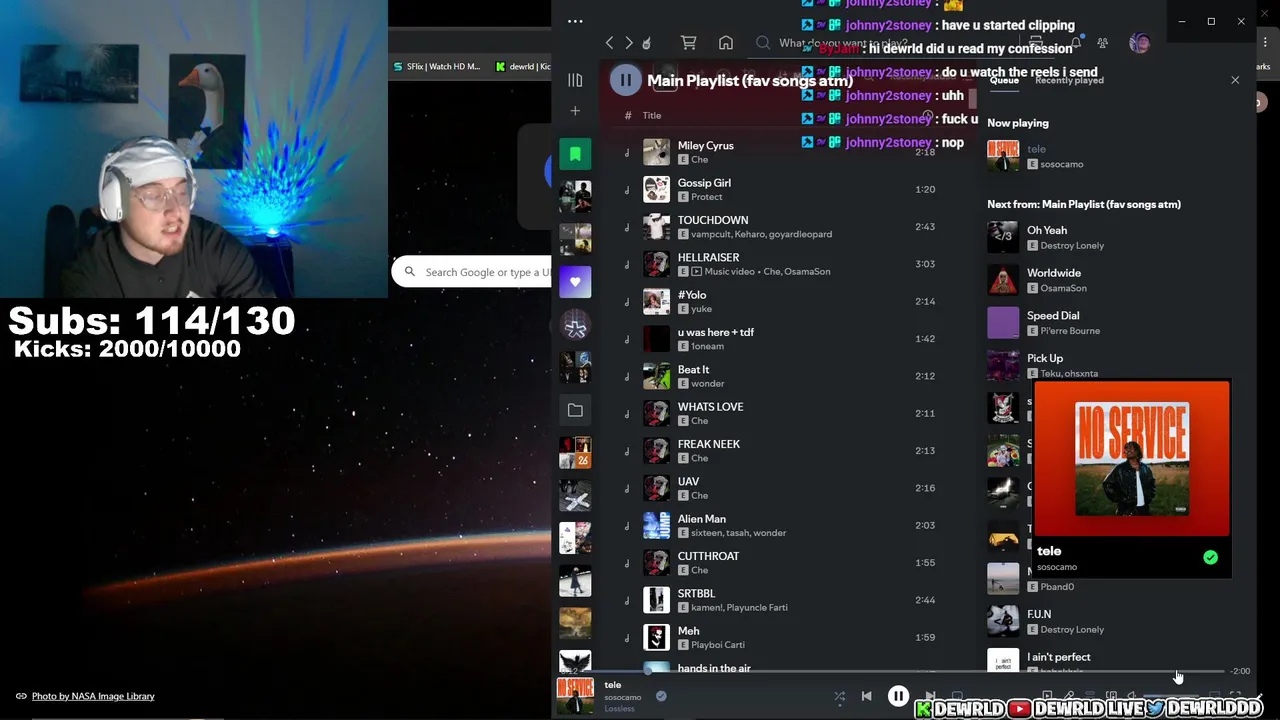Toggle the green saved checkmark in tele popup
This screenshot has height=720, width=1280.
coord(1210,557)
